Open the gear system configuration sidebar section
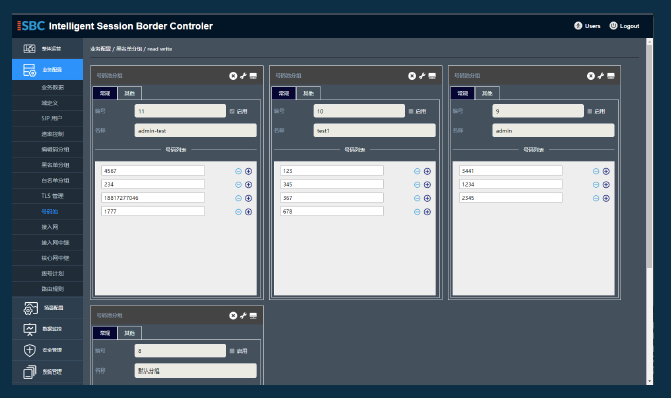Screen dimensions: 671x398 tap(48, 308)
